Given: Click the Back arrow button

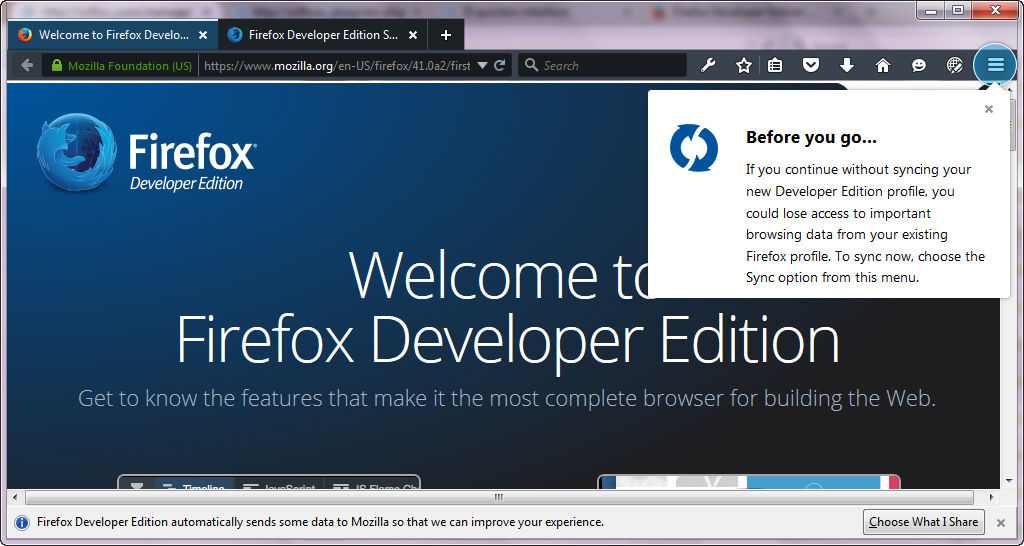Looking at the screenshot, I should point(27,65).
